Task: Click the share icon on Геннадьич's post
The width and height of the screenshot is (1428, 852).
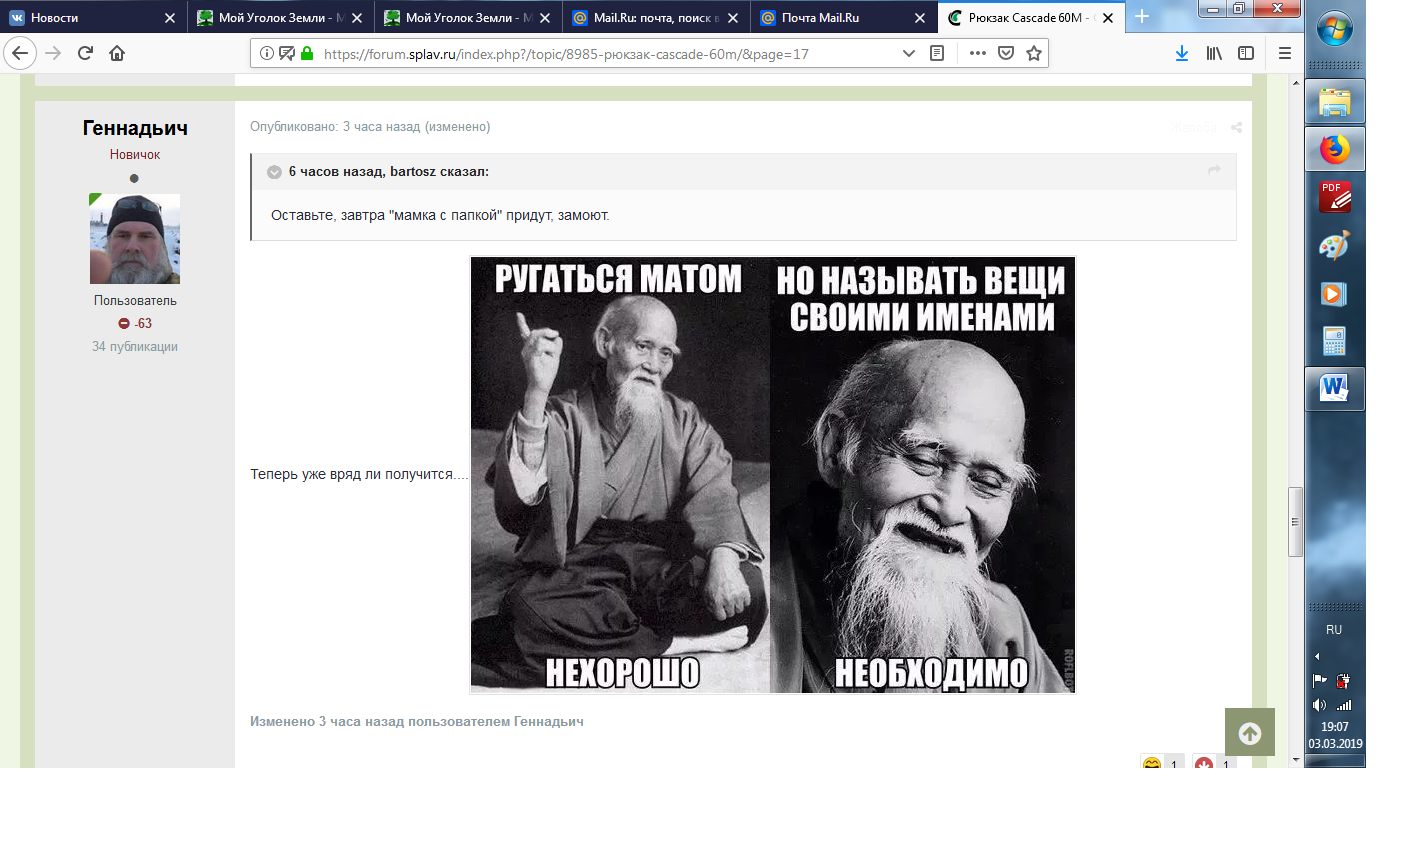Action: 1236,127
